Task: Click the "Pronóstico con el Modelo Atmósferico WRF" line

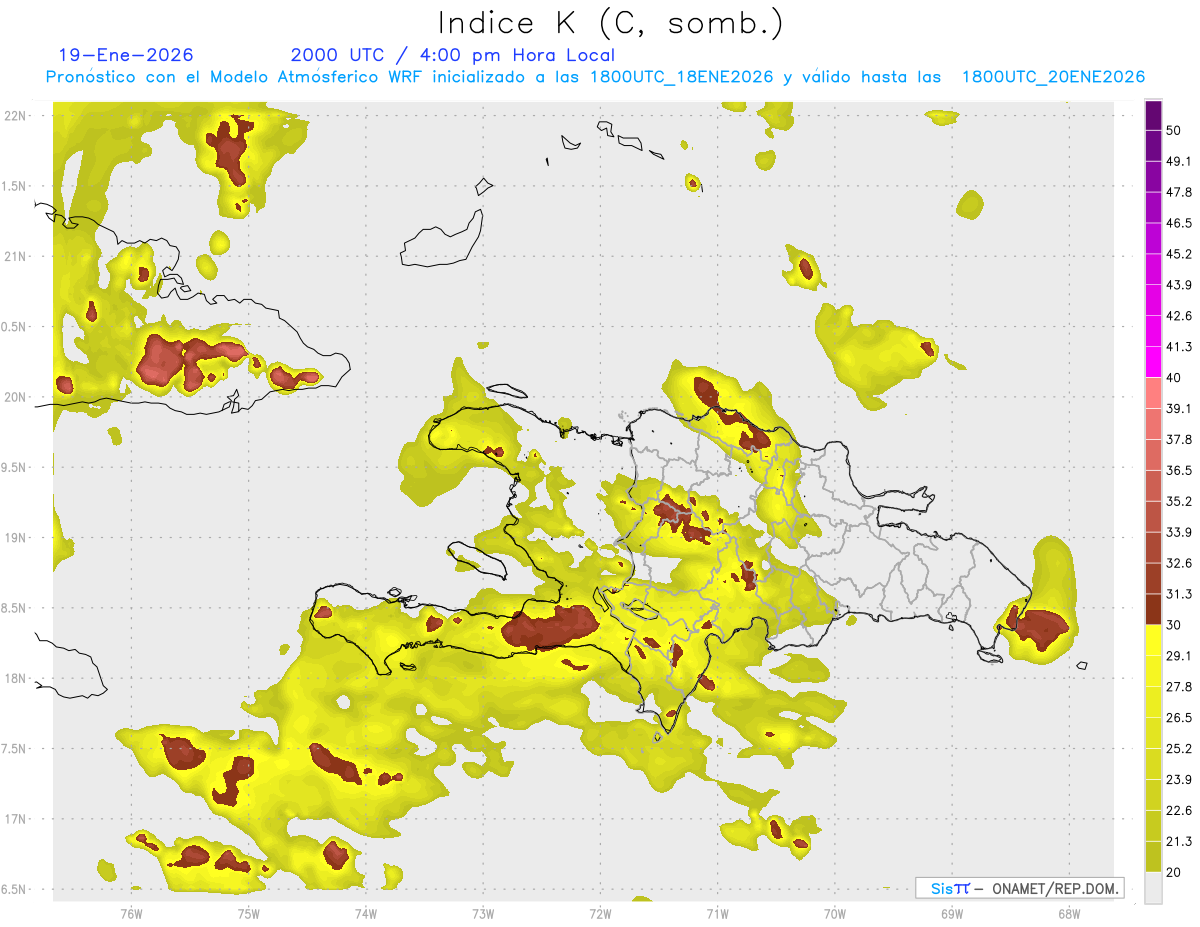Action: click(595, 77)
